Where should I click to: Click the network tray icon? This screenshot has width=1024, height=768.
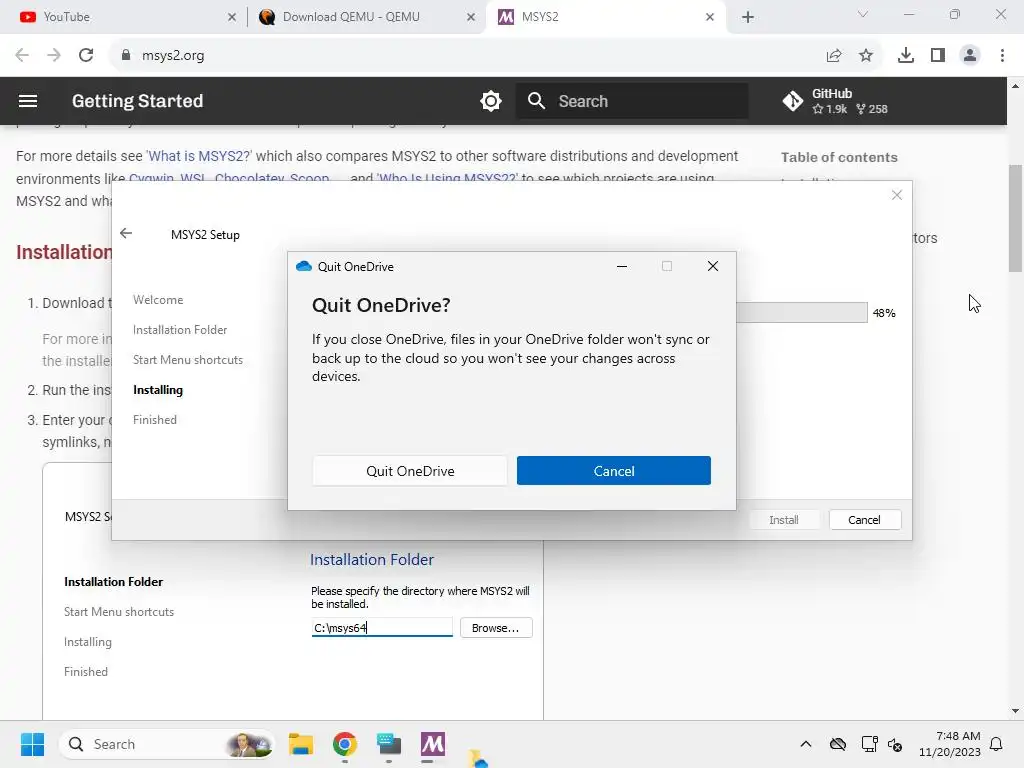click(x=869, y=744)
